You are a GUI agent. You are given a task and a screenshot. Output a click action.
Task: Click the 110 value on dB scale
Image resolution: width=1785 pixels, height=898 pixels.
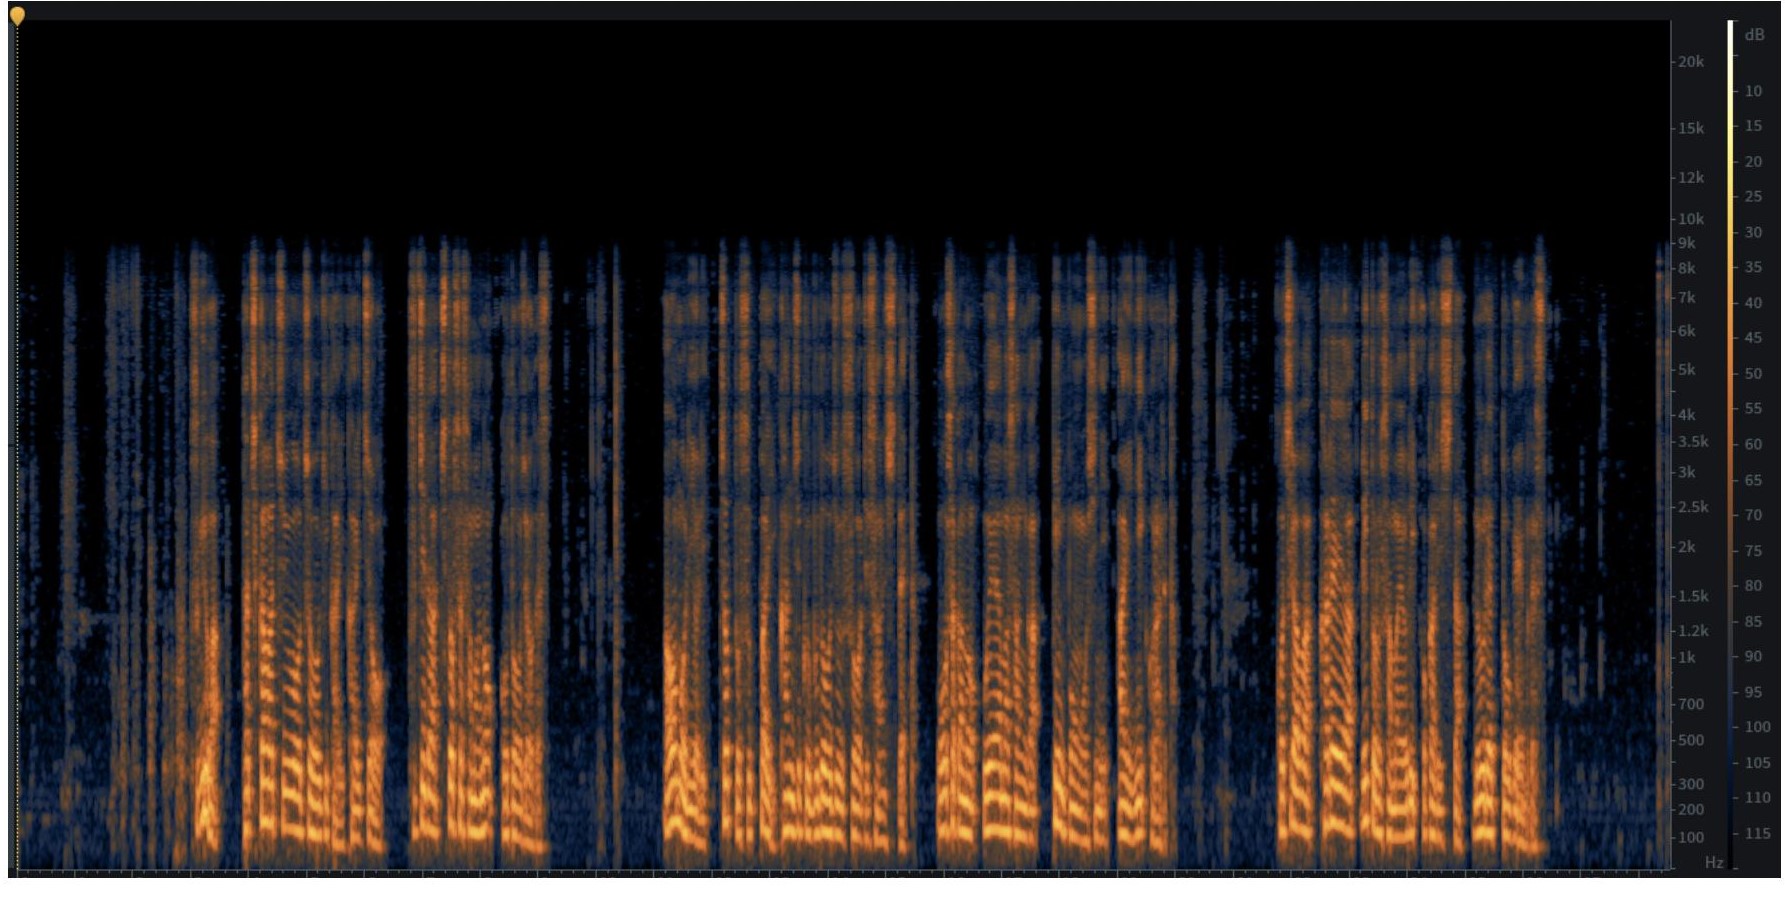[x=1758, y=798]
